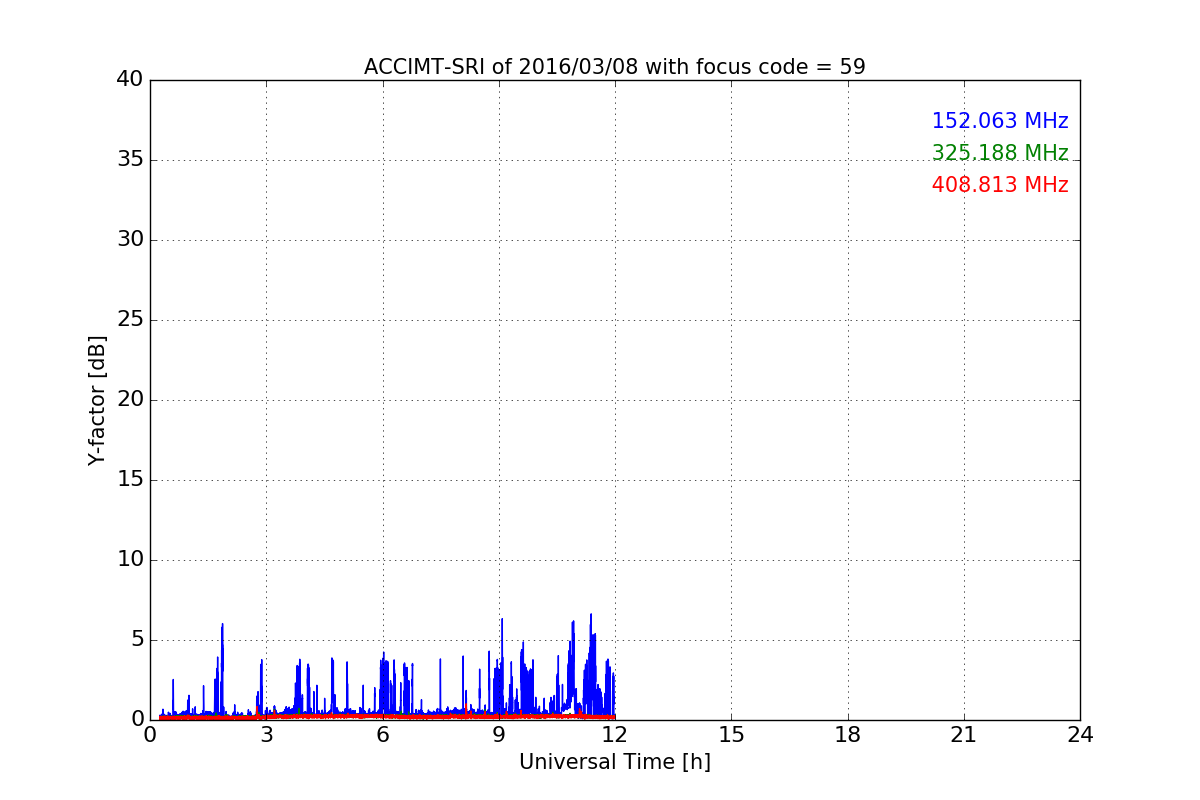Click the Universal Time [h] axis label

point(615,762)
